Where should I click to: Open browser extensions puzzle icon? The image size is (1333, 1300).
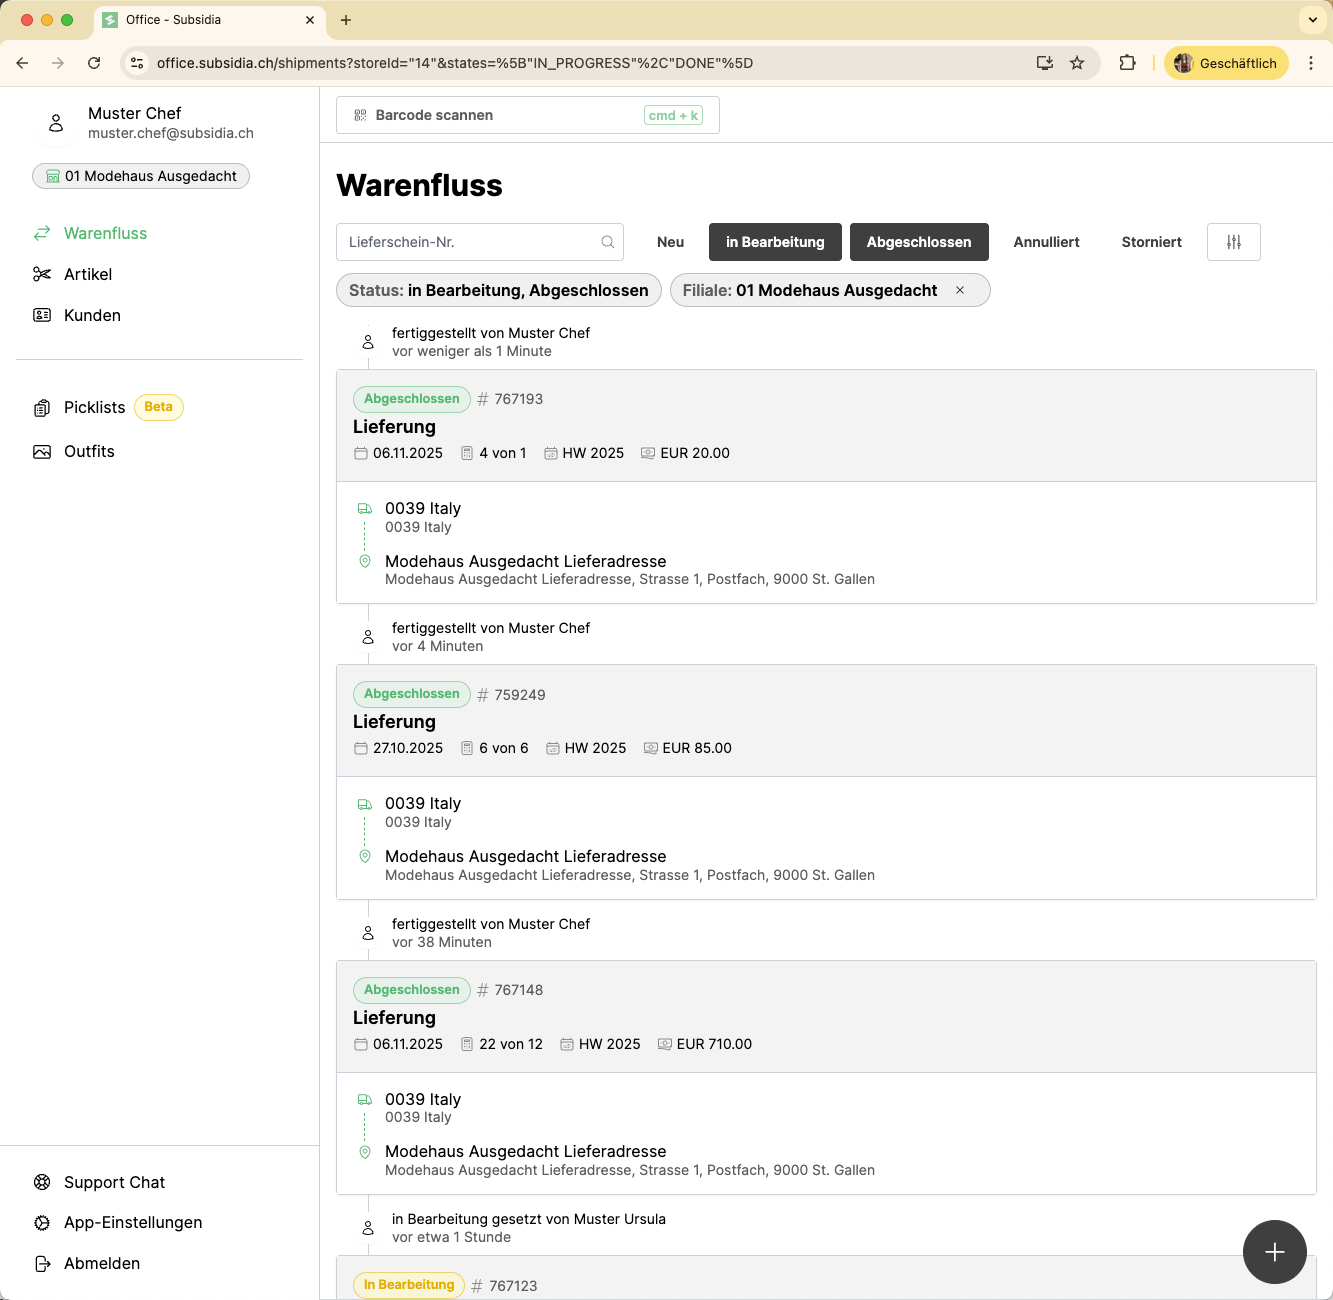pyautogui.click(x=1127, y=63)
